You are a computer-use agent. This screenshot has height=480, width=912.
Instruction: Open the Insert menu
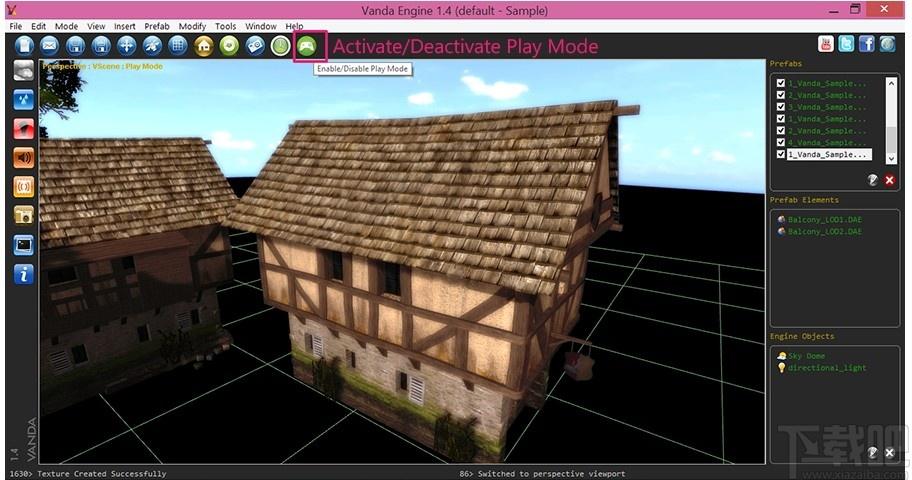click(124, 26)
